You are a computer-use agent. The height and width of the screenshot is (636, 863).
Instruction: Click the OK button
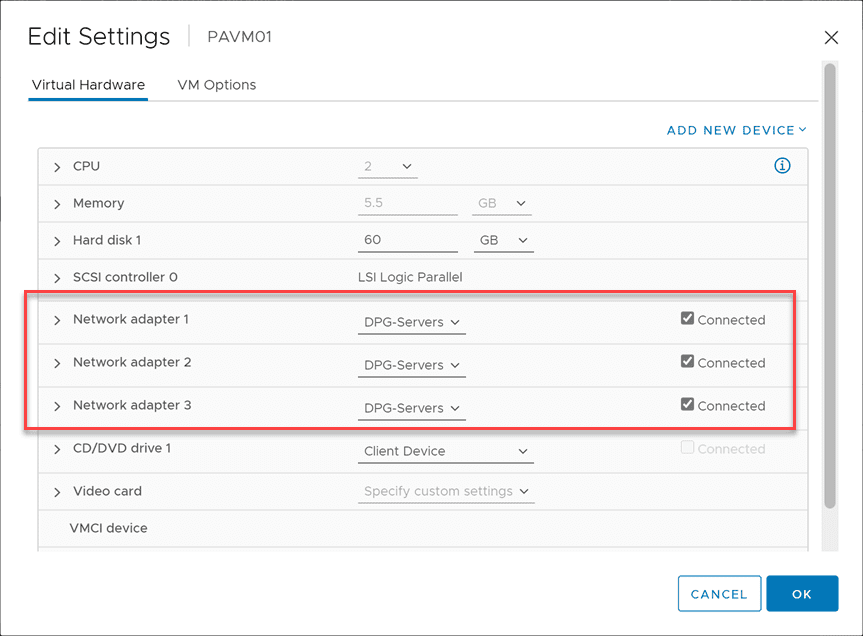[802, 594]
